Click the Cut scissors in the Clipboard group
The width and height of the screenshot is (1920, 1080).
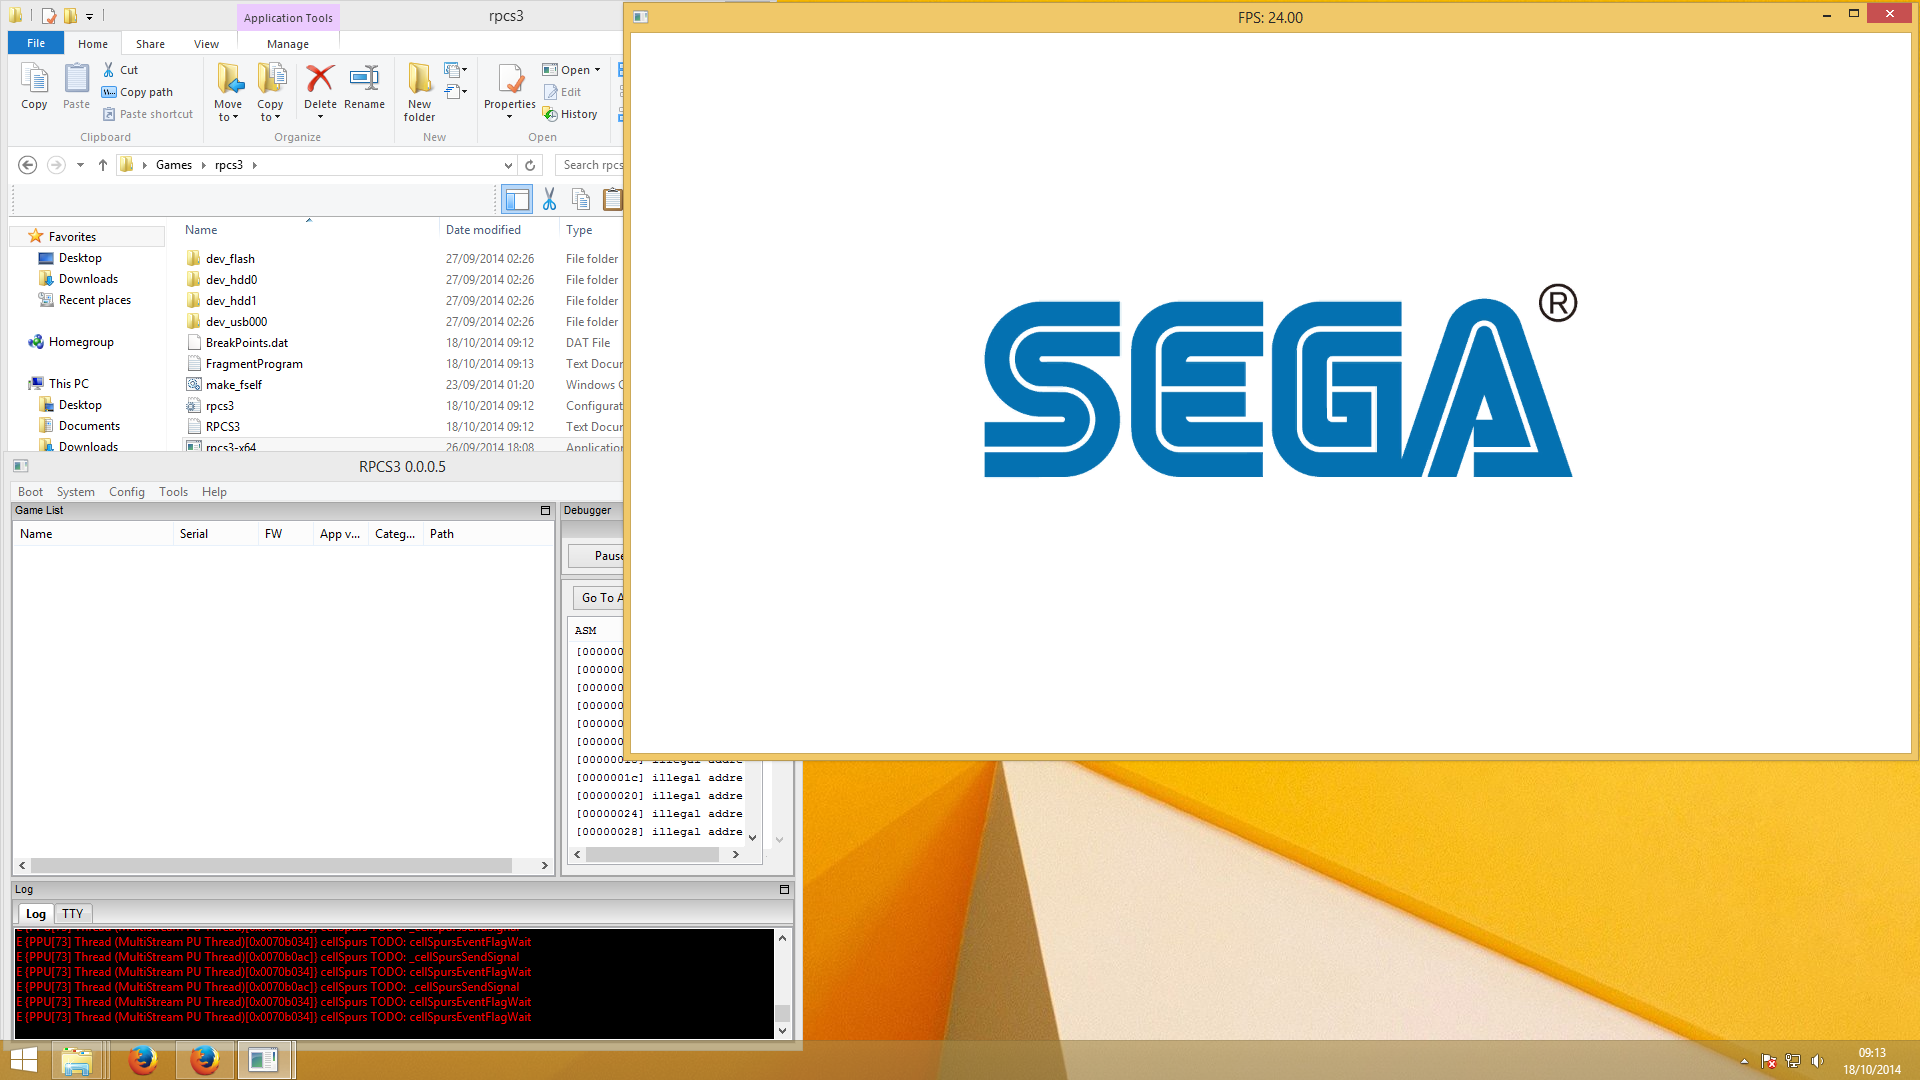(x=109, y=70)
